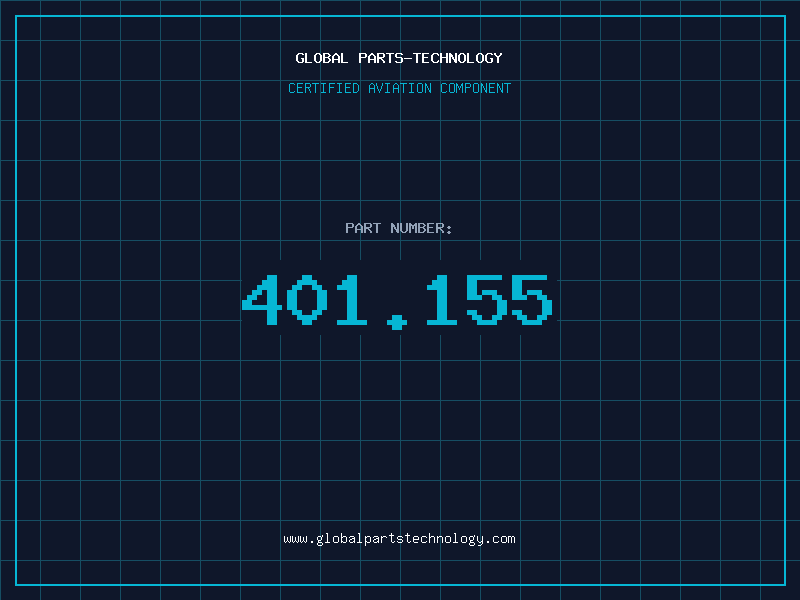Open the www.globalpartstechnology.com link
800x600 pixels.
coord(399,539)
